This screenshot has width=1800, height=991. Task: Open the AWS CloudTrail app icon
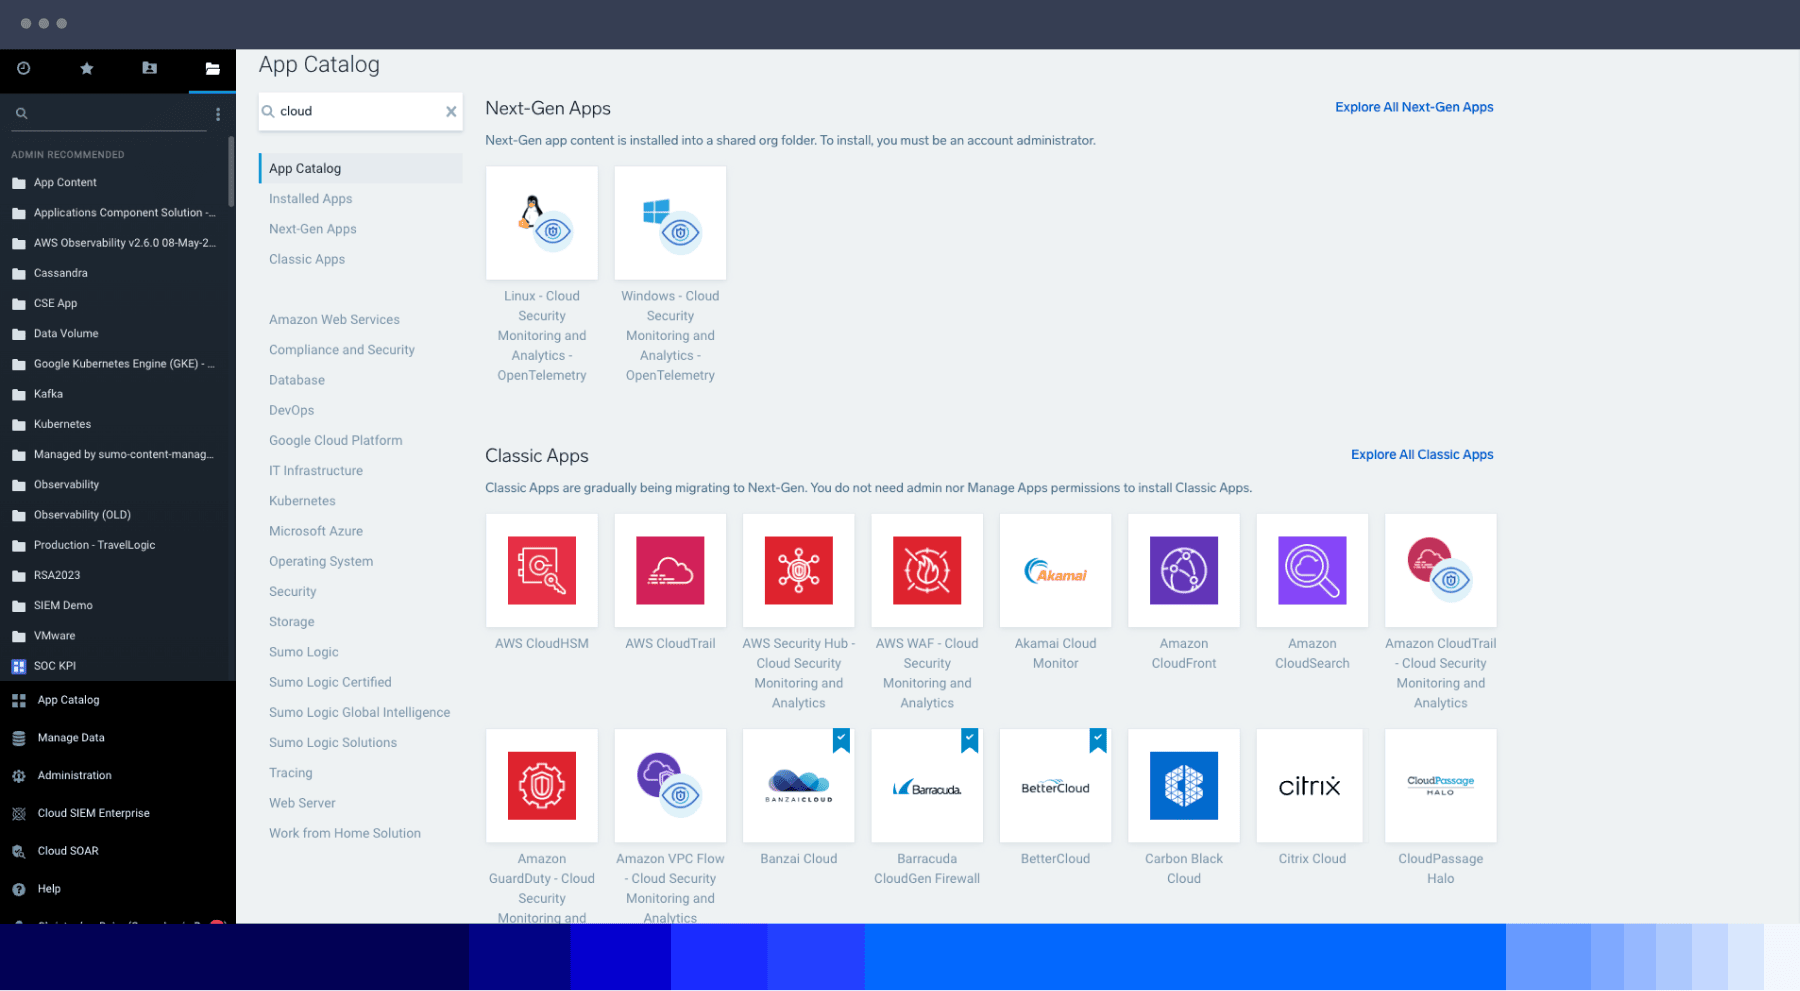tap(670, 570)
